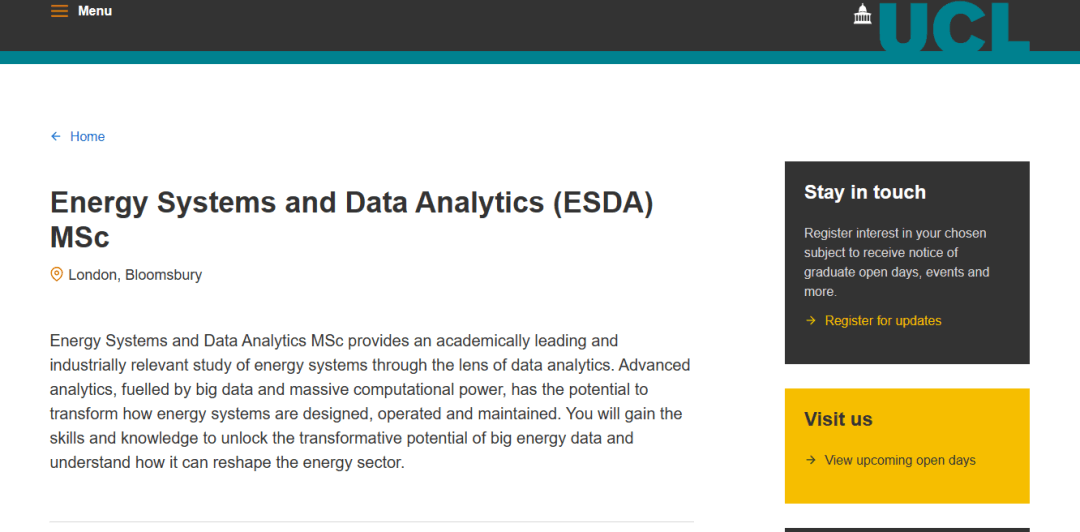Click the Visit us heading
The width and height of the screenshot is (1080, 532).
coord(838,419)
